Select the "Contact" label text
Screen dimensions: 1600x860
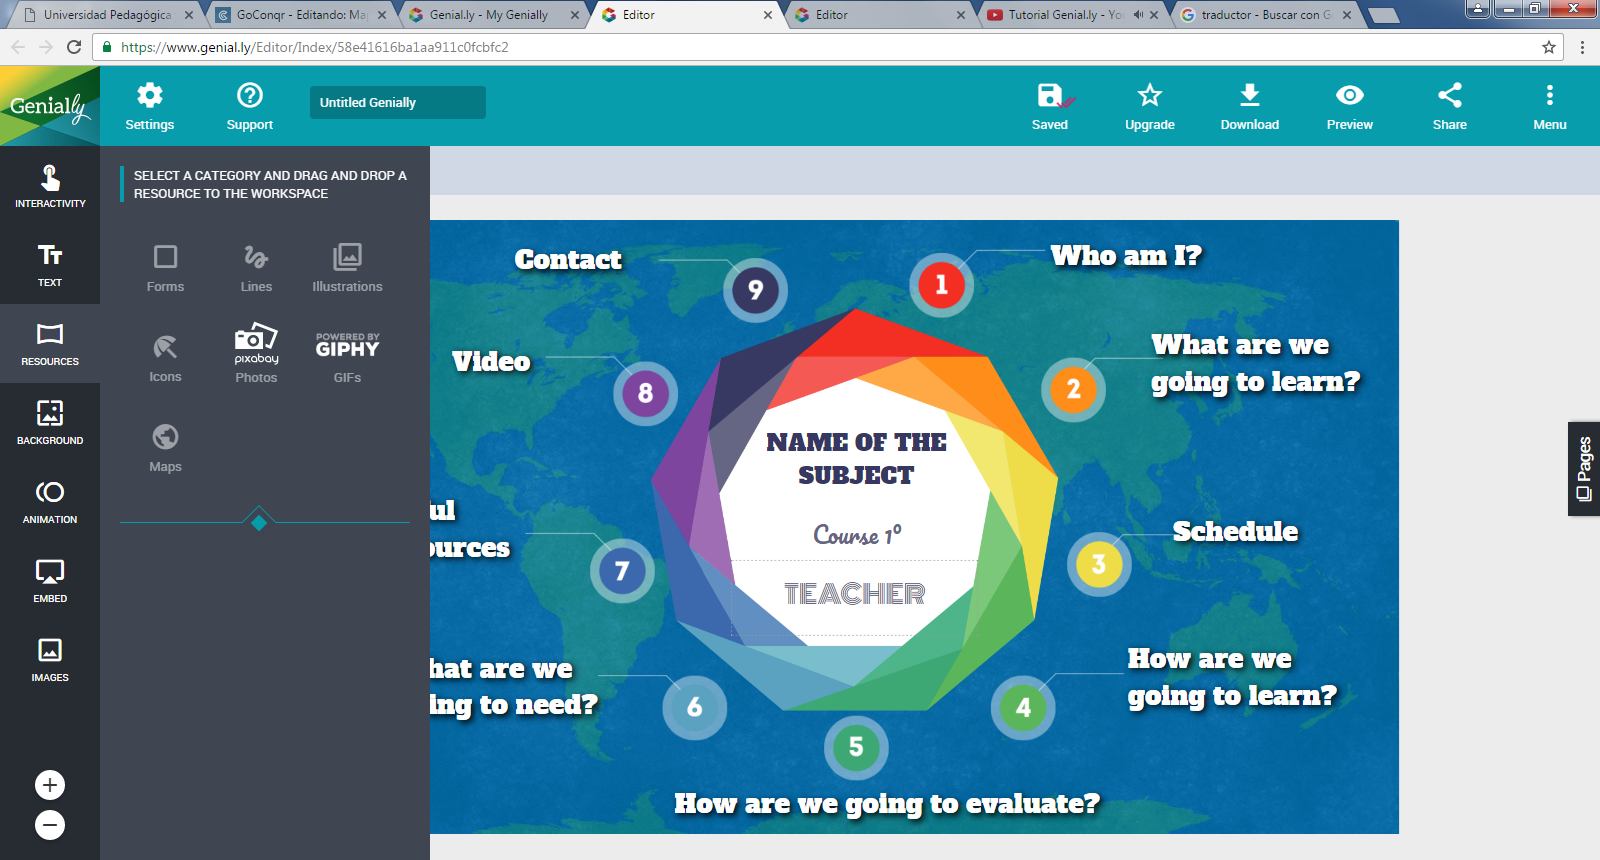coord(568,260)
